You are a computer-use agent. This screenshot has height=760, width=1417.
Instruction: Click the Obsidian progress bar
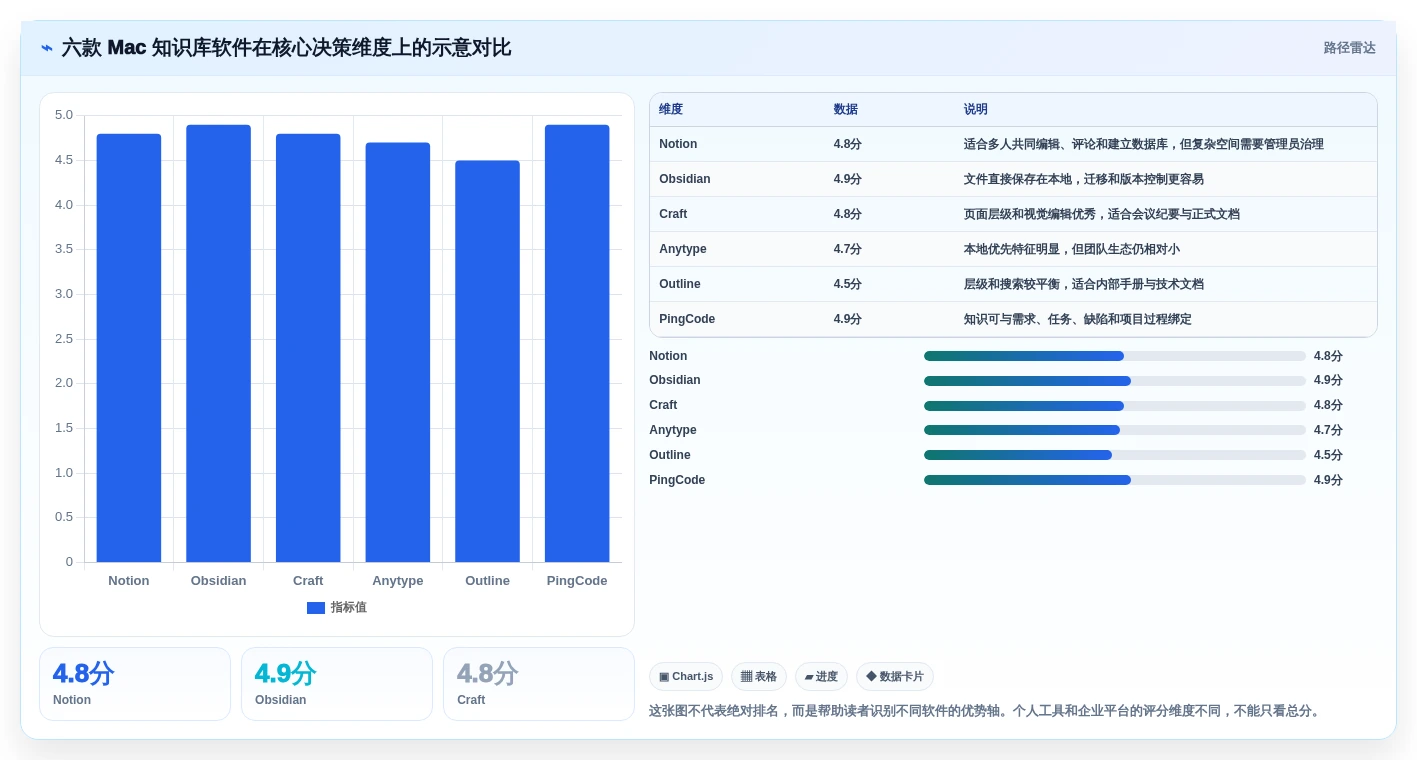[x=1115, y=381]
